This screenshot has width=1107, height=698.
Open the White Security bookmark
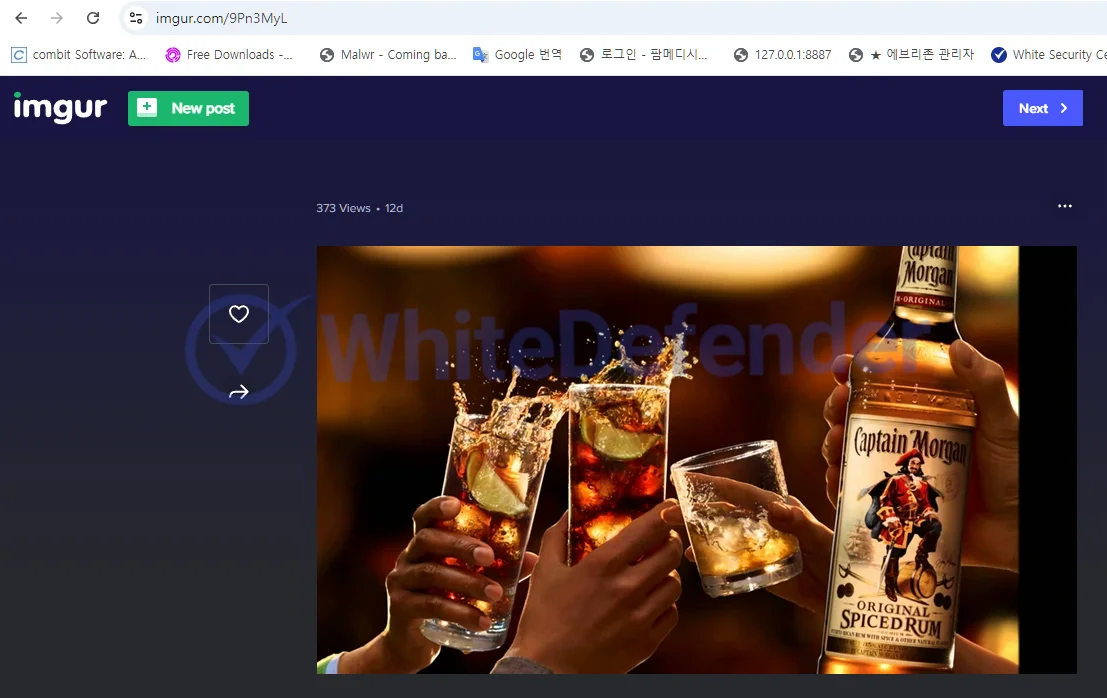tap(1050, 55)
